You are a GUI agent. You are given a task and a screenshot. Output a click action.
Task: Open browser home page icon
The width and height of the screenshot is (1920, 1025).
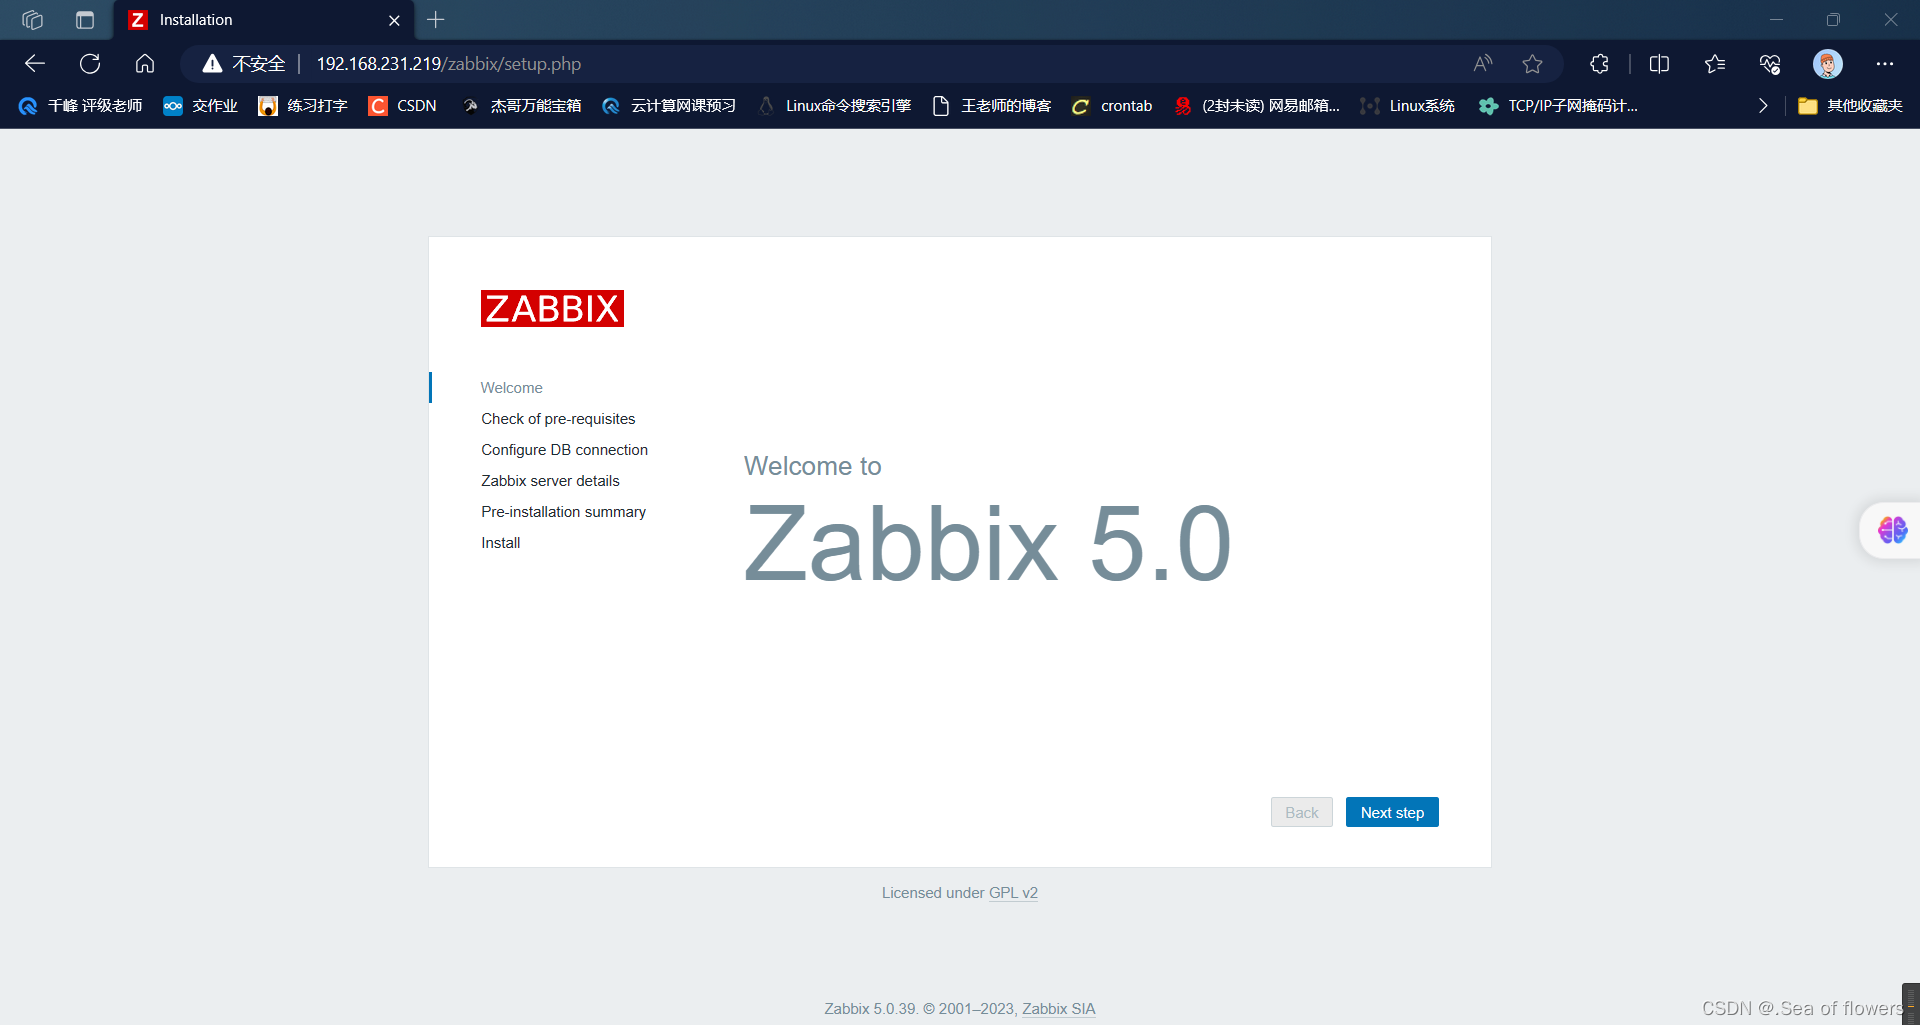(145, 64)
